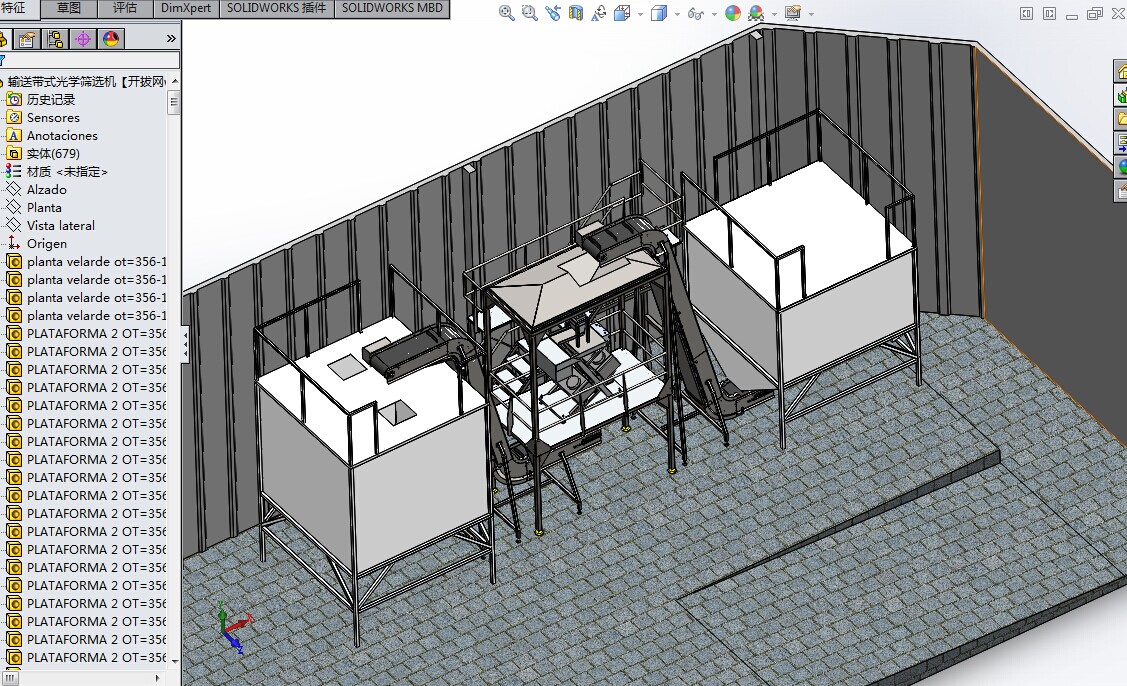Click Zoom to Fit magnifier icon
The width and height of the screenshot is (1127, 686).
(x=507, y=13)
